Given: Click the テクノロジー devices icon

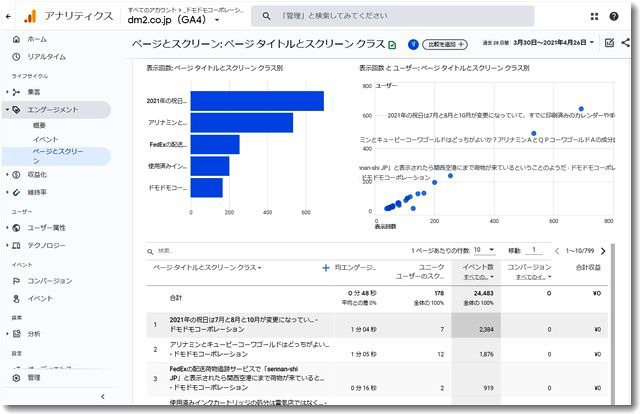Looking at the screenshot, I should coord(16,245).
